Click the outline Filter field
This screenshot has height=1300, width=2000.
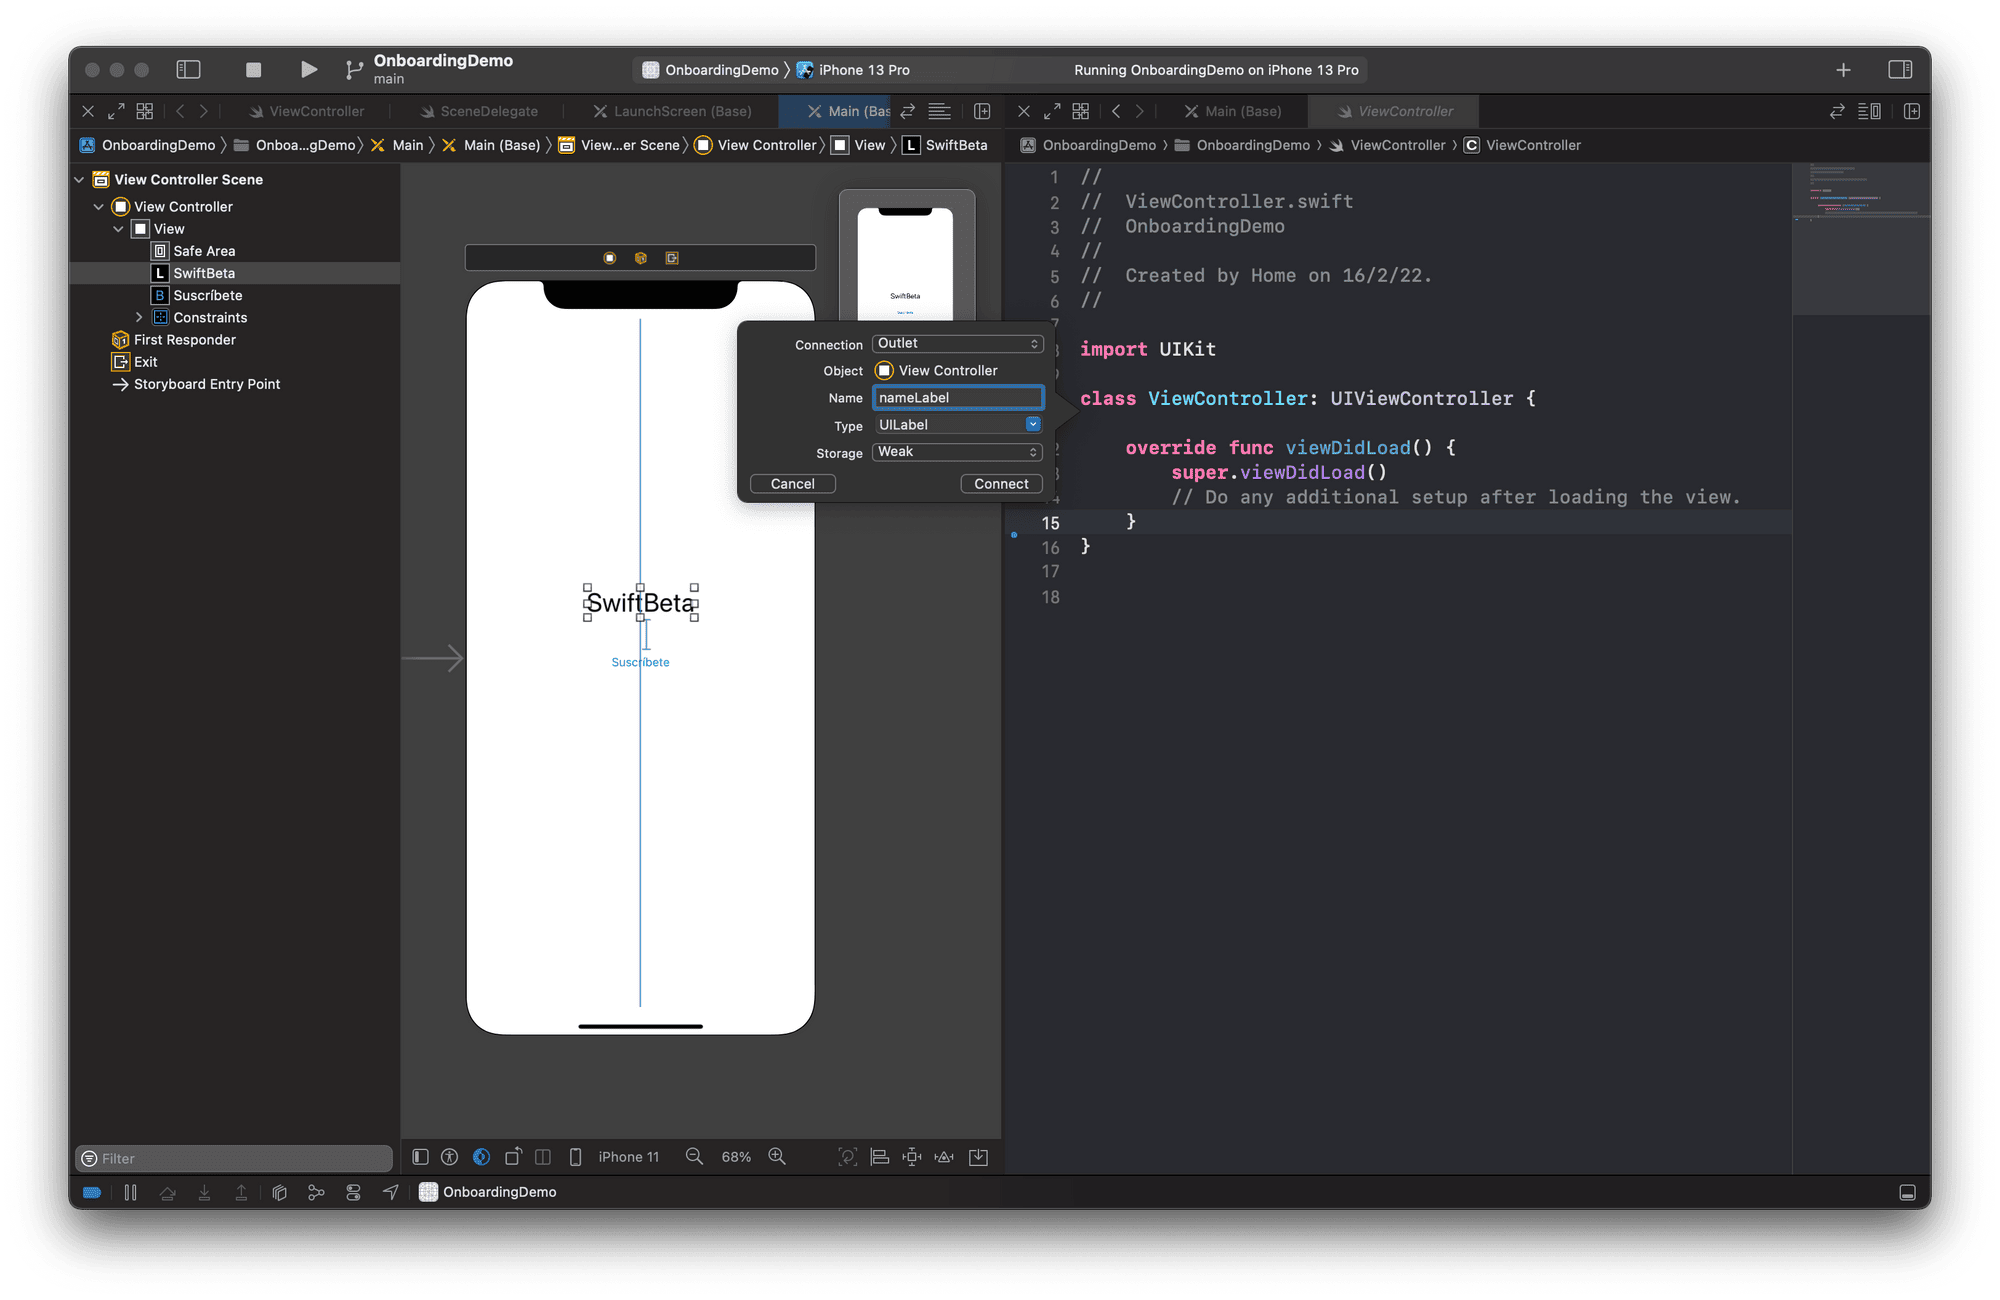pyautogui.click(x=234, y=1158)
